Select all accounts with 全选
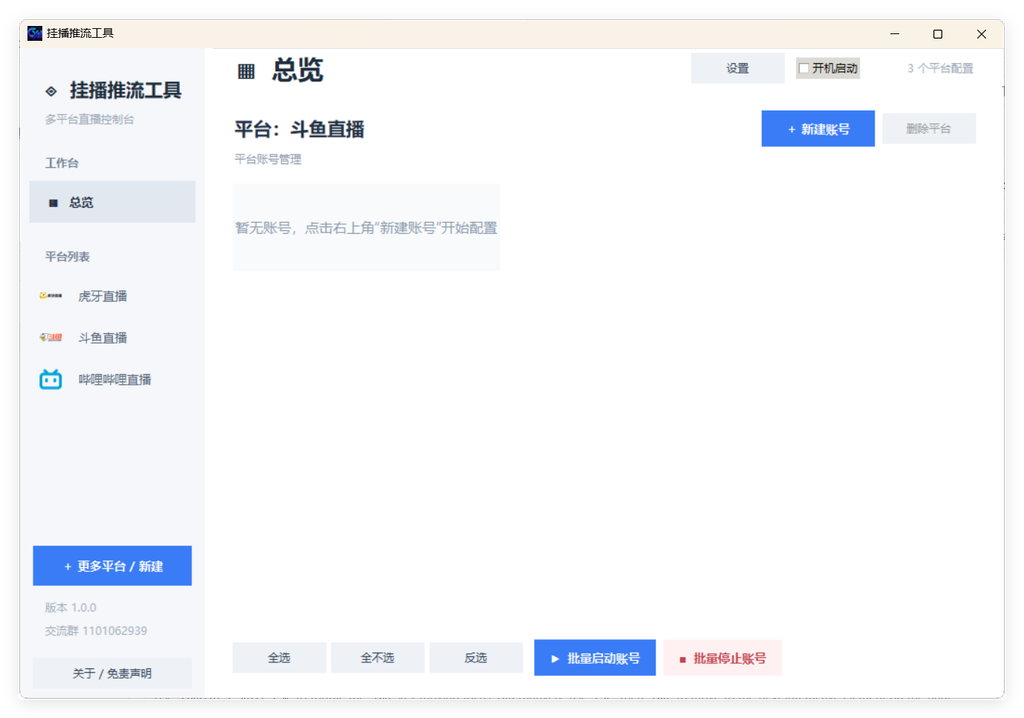The image size is (1024, 718). [279, 657]
